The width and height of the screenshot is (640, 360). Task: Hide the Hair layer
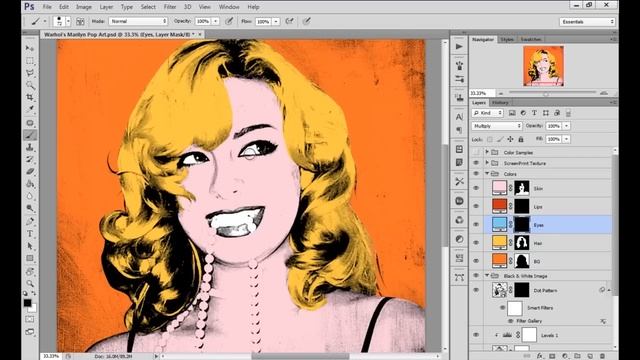click(x=476, y=243)
